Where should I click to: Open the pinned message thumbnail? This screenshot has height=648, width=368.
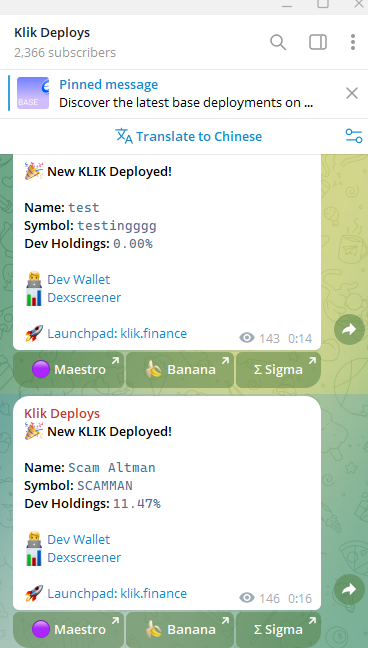click(x=33, y=93)
